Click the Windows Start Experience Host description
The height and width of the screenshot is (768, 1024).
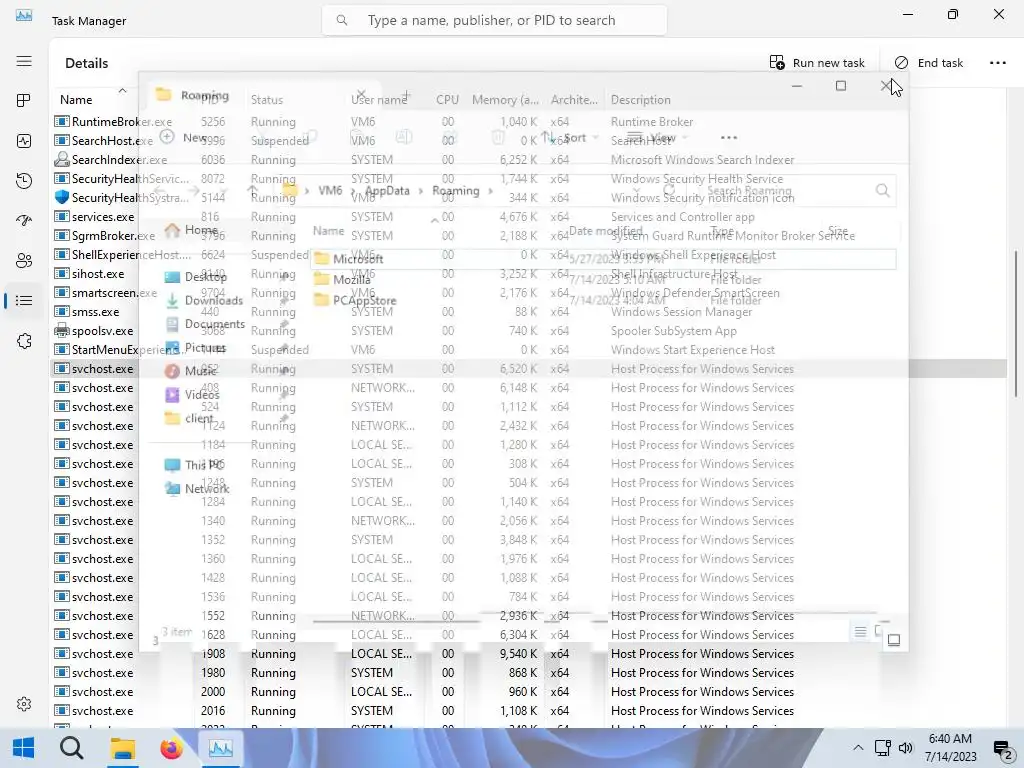click(693, 349)
